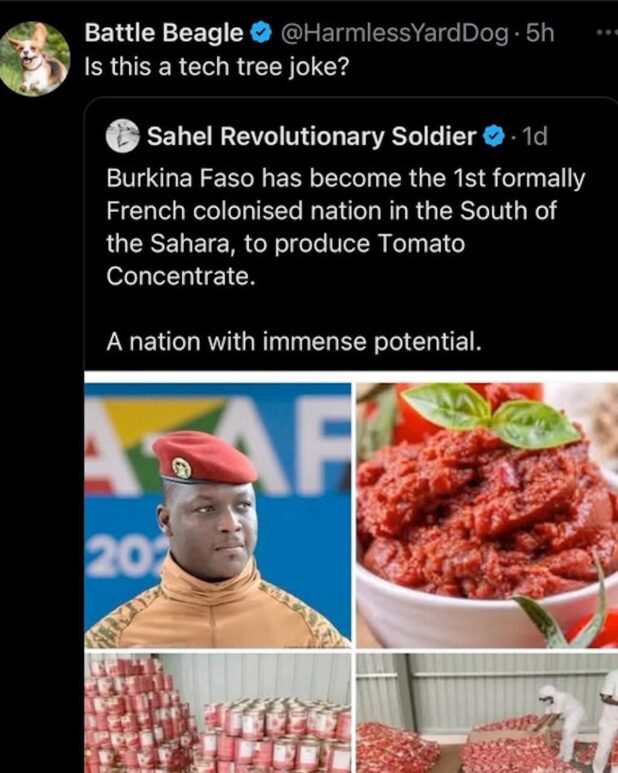Click the red beret in soldier photo
Image resolution: width=618 pixels, height=773 pixels.
click(x=203, y=458)
